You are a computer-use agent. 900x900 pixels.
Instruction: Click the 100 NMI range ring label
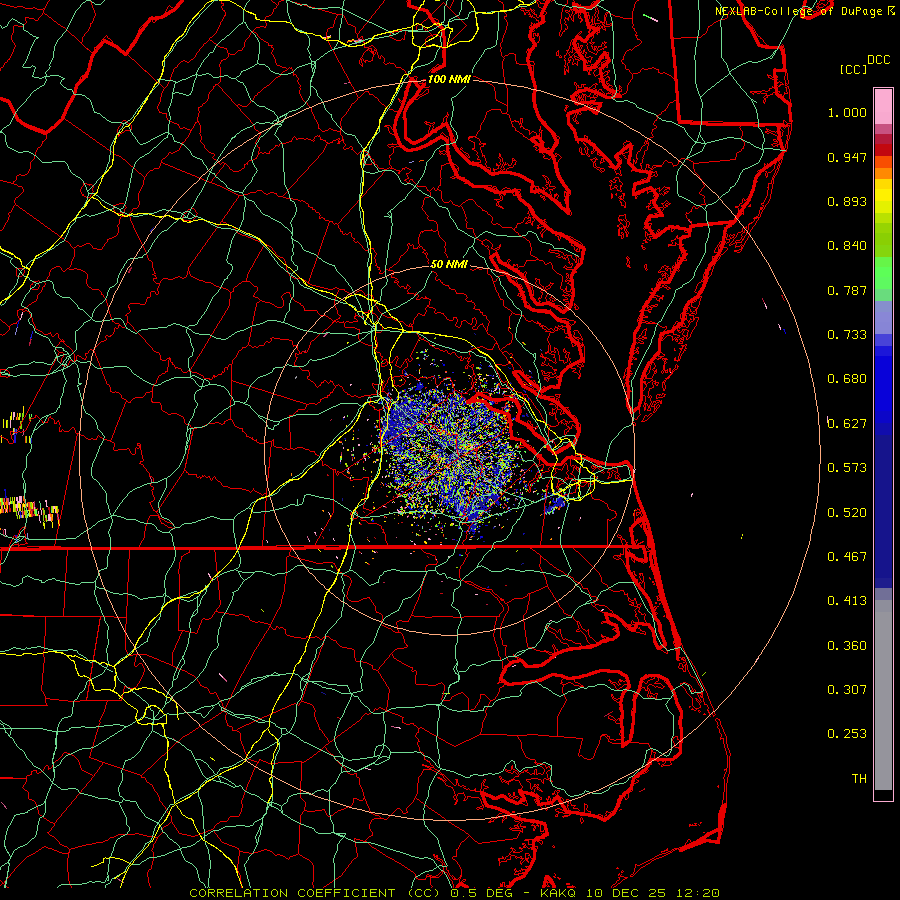click(x=449, y=79)
